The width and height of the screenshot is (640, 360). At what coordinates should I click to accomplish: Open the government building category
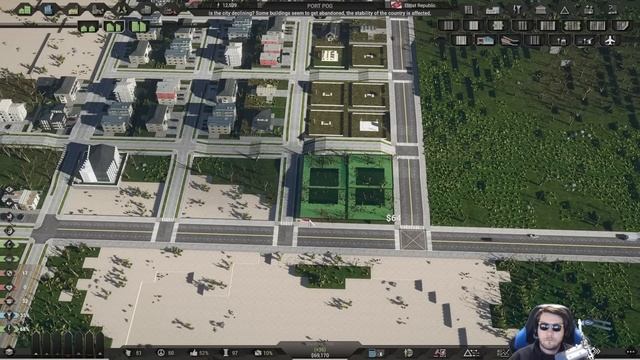[x=540, y=10]
